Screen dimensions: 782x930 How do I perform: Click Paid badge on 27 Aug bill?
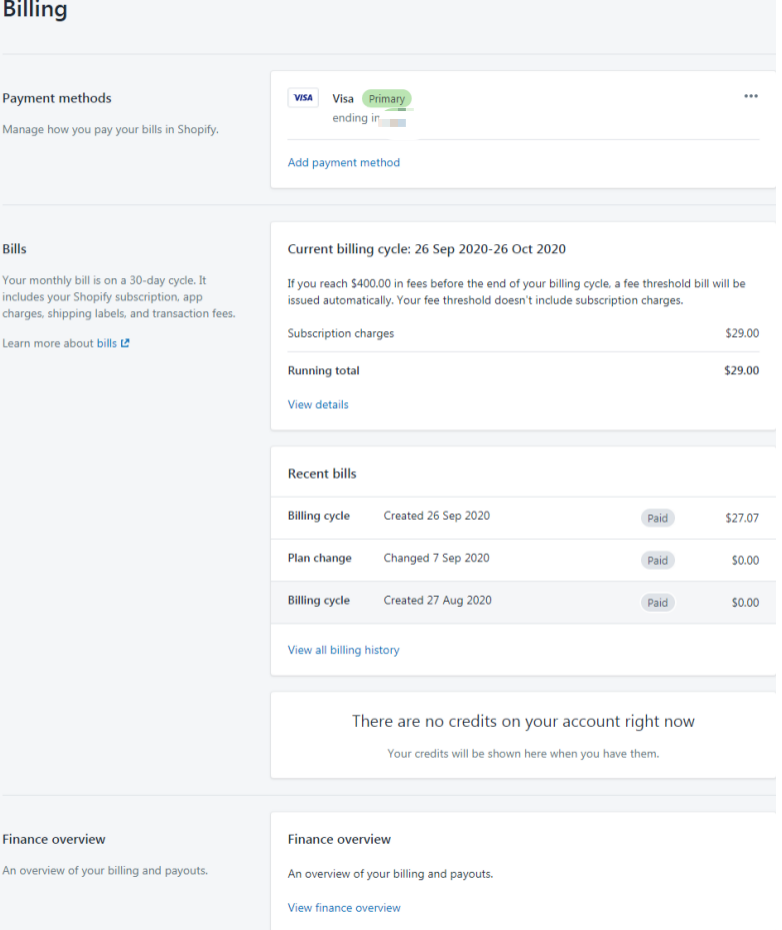[x=657, y=602]
